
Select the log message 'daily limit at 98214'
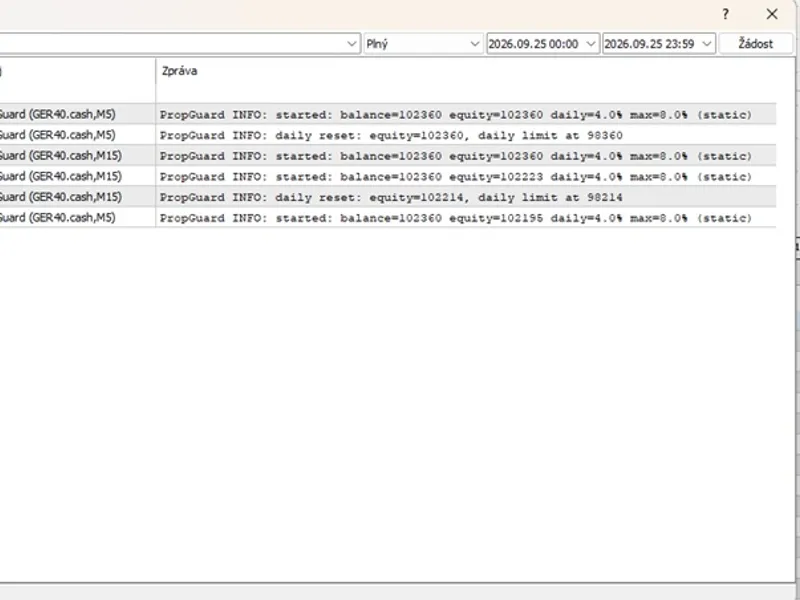[x=391, y=197]
